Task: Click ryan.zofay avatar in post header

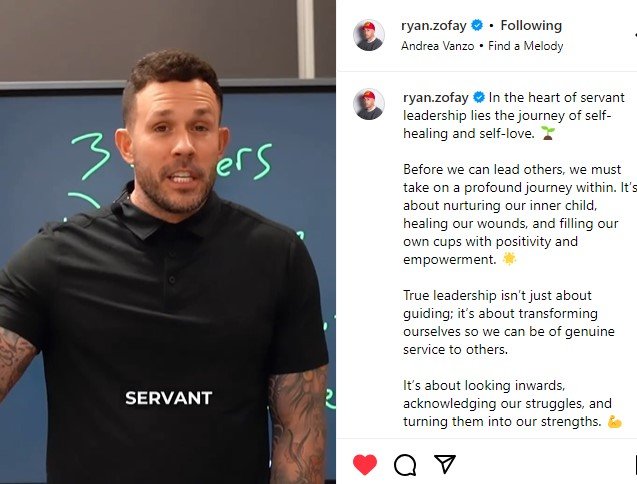Action: pyautogui.click(x=369, y=35)
